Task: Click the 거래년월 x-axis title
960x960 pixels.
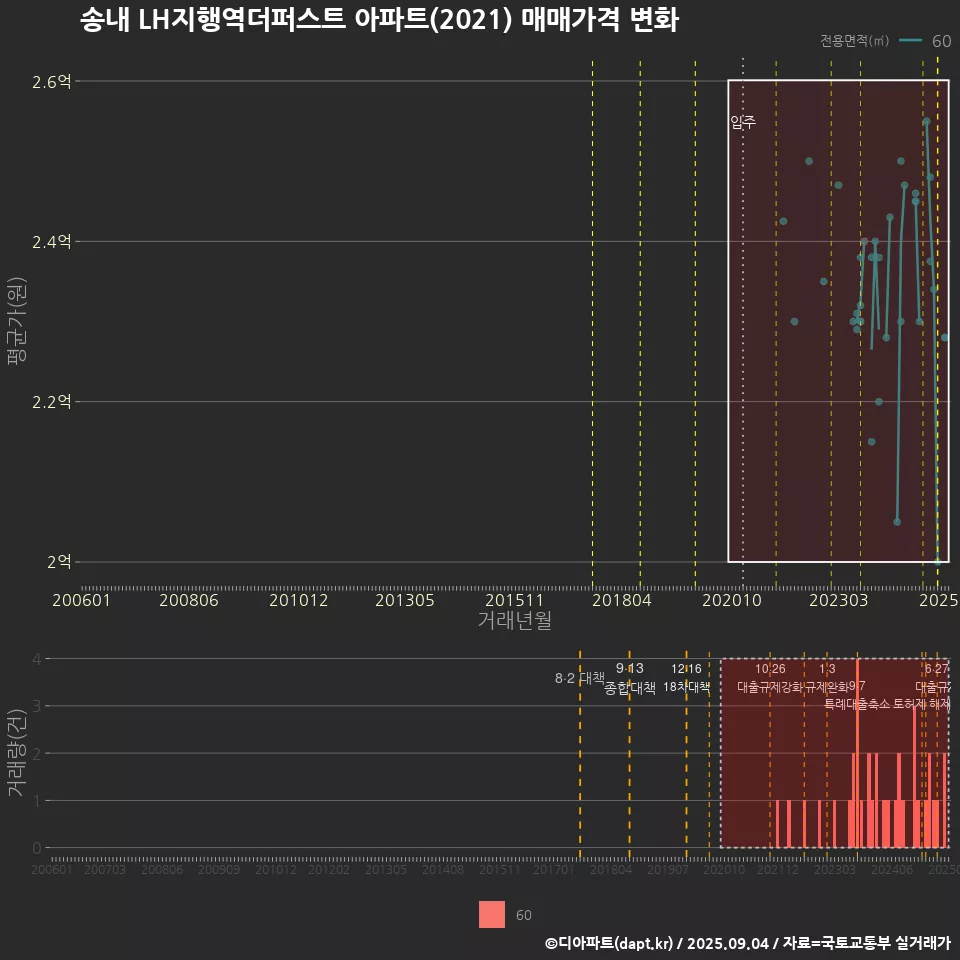Action: [514, 621]
